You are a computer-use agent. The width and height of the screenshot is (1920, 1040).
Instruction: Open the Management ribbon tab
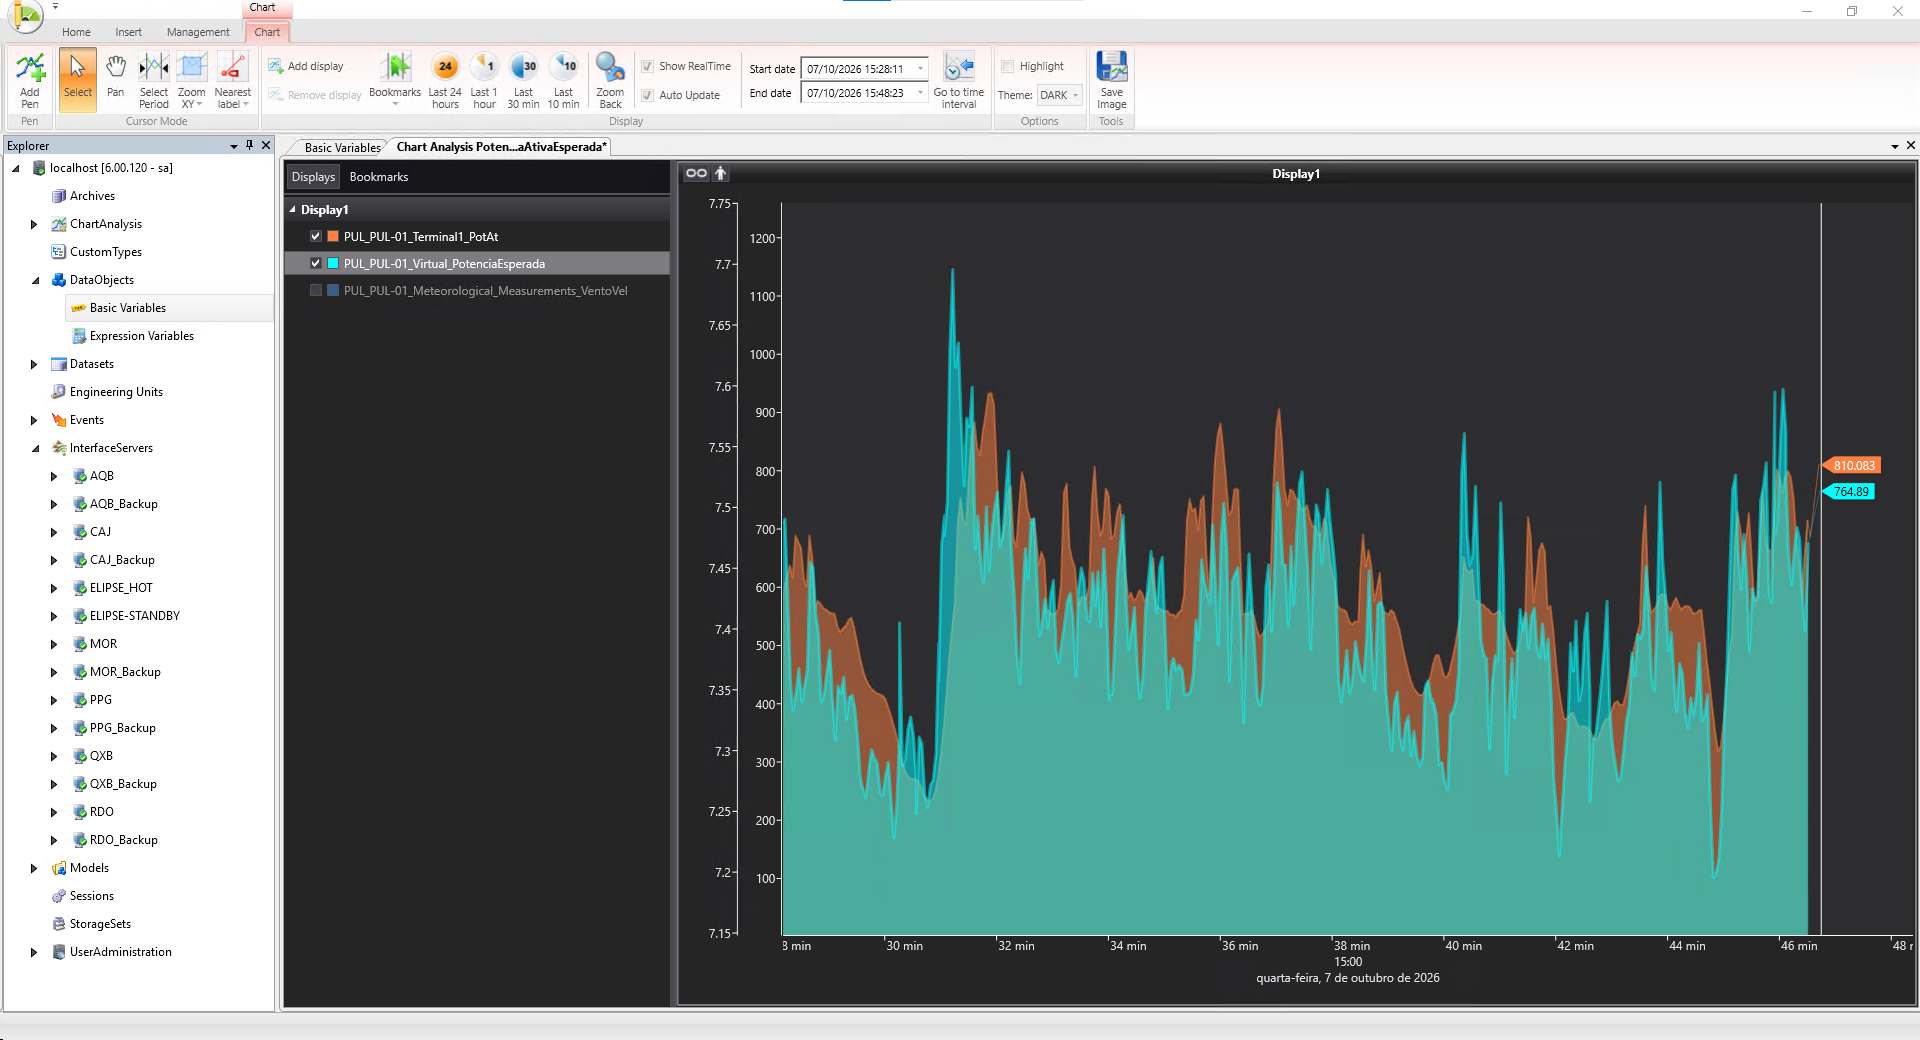pyautogui.click(x=198, y=32)
